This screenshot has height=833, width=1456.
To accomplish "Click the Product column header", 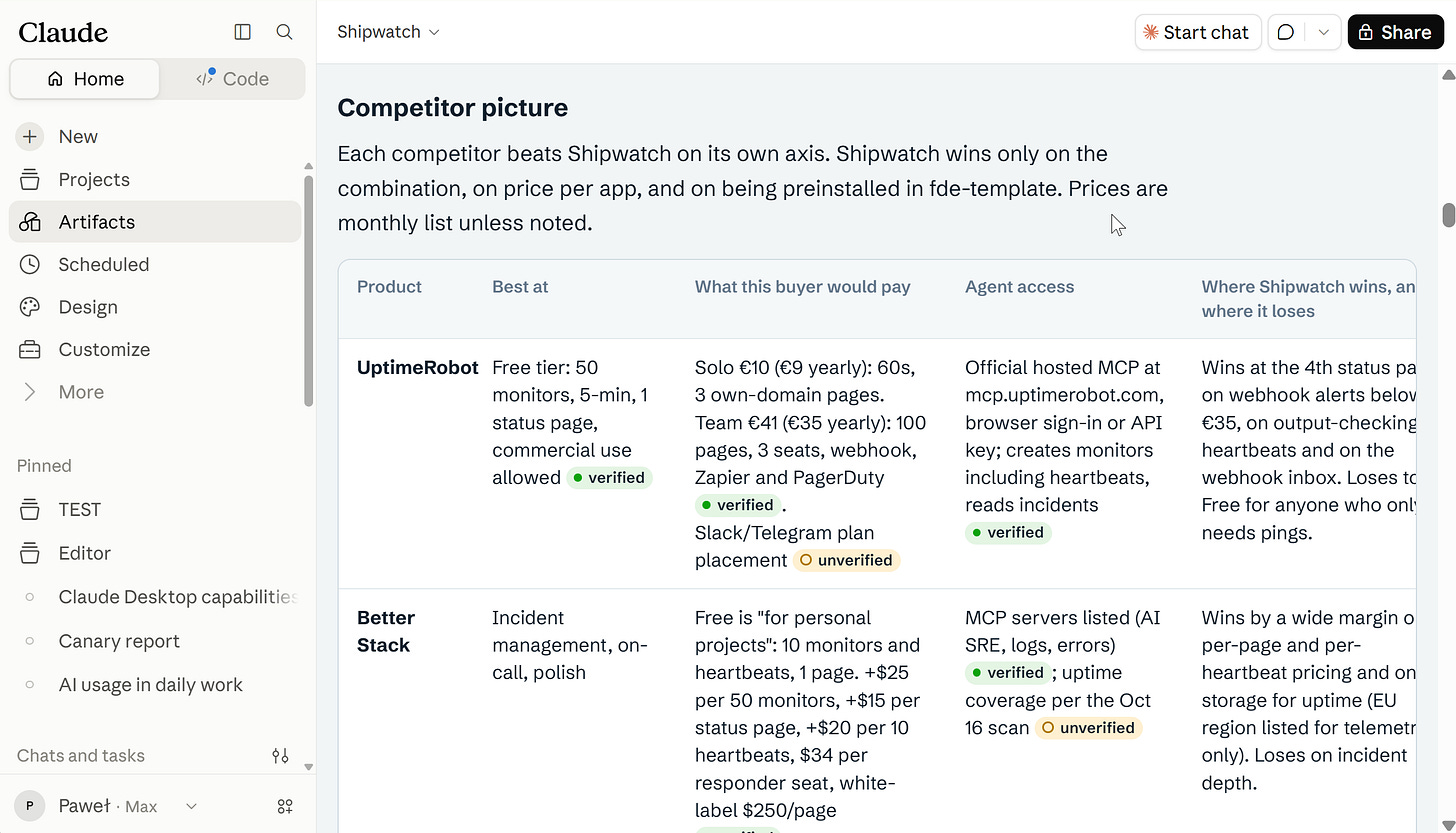I will [x=389, y=287].
